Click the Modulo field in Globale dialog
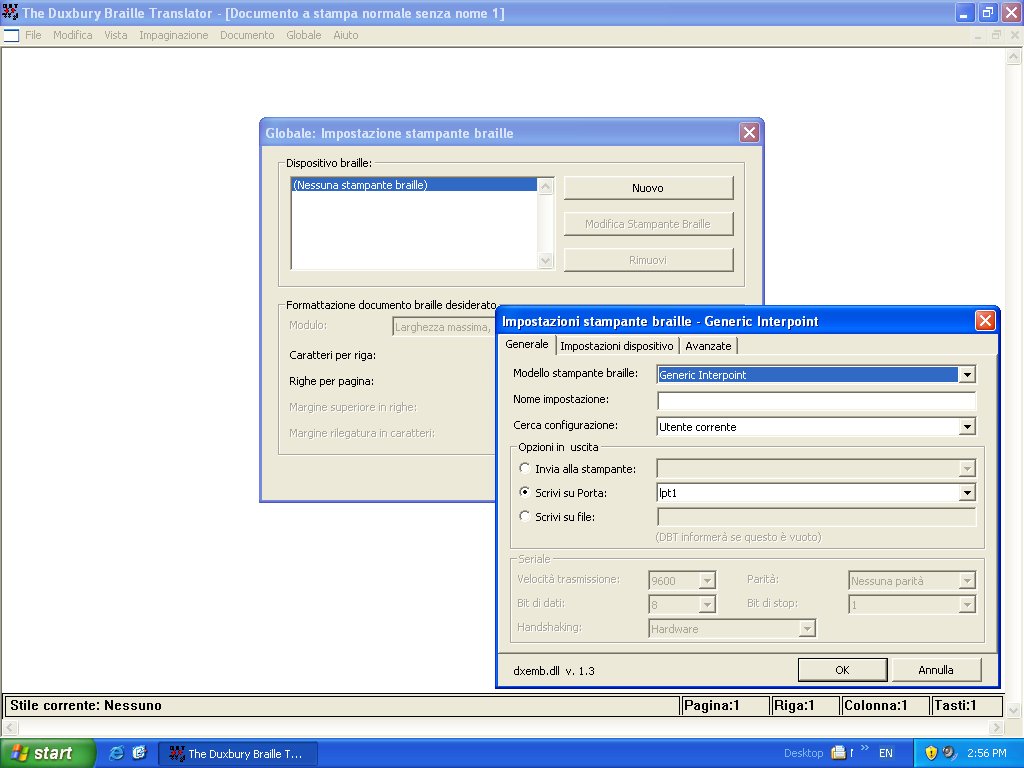 443,327
